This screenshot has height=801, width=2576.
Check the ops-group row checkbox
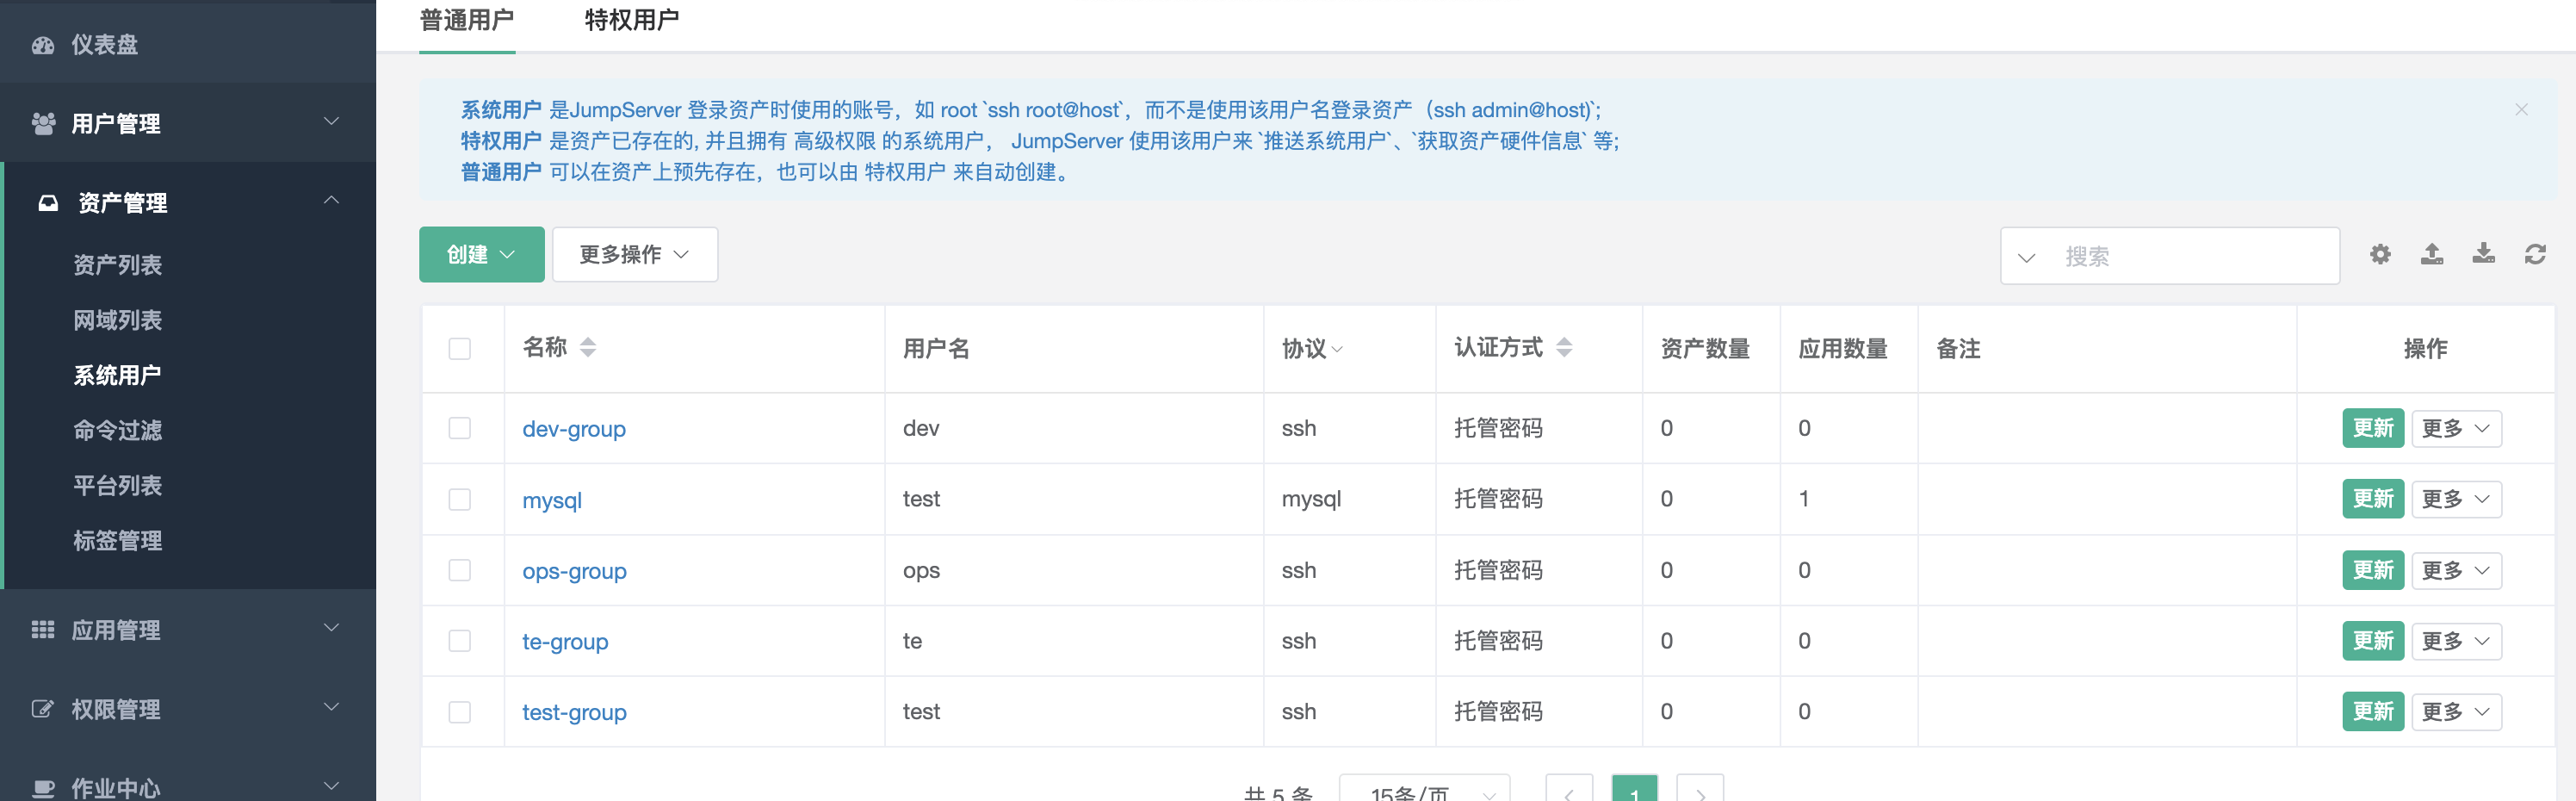click(459, 570)
